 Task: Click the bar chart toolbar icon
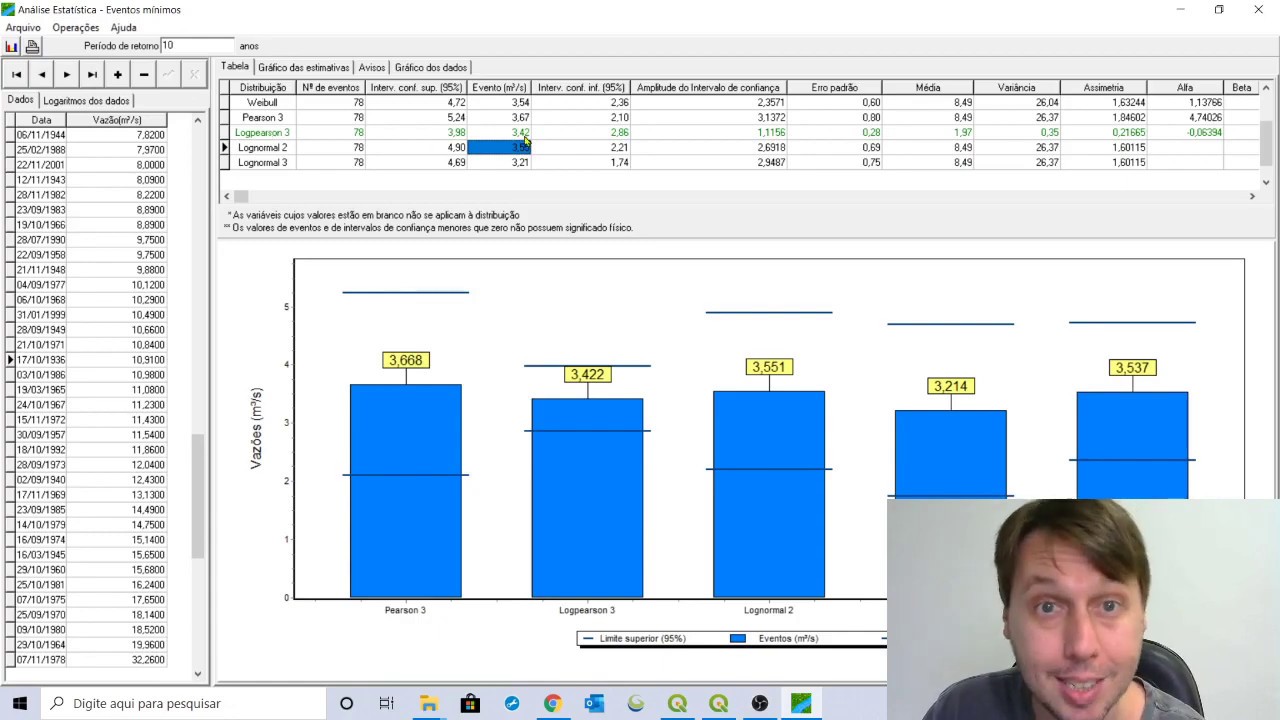[12, 46]
